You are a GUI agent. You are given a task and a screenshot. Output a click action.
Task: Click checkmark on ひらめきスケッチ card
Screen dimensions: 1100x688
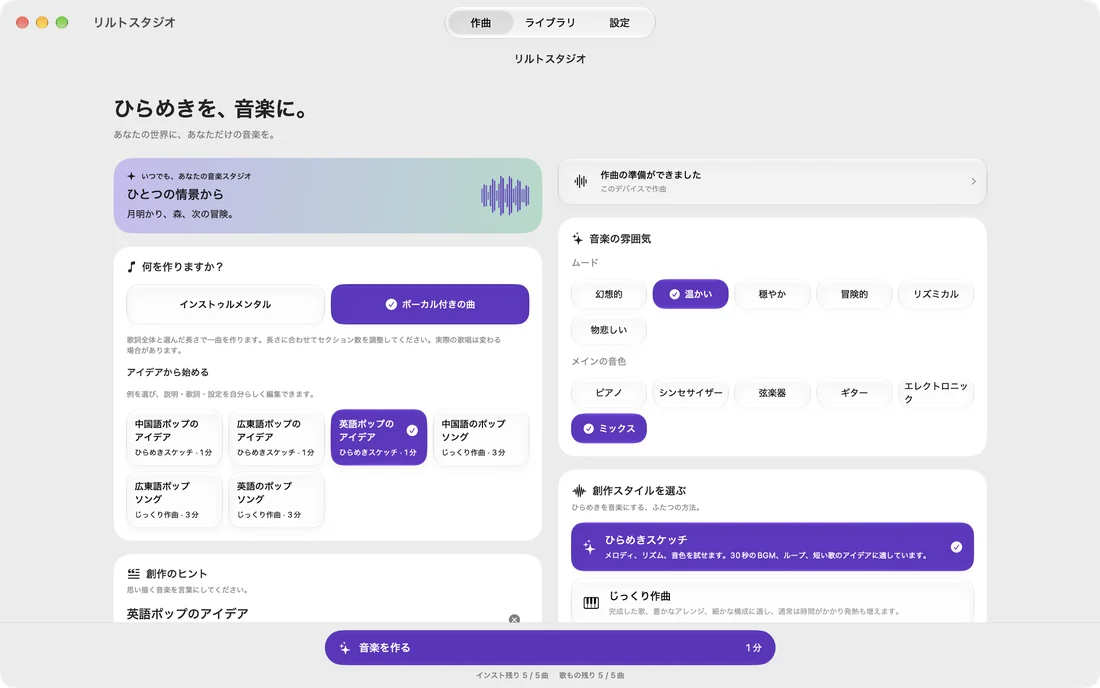tap(956, 547)
